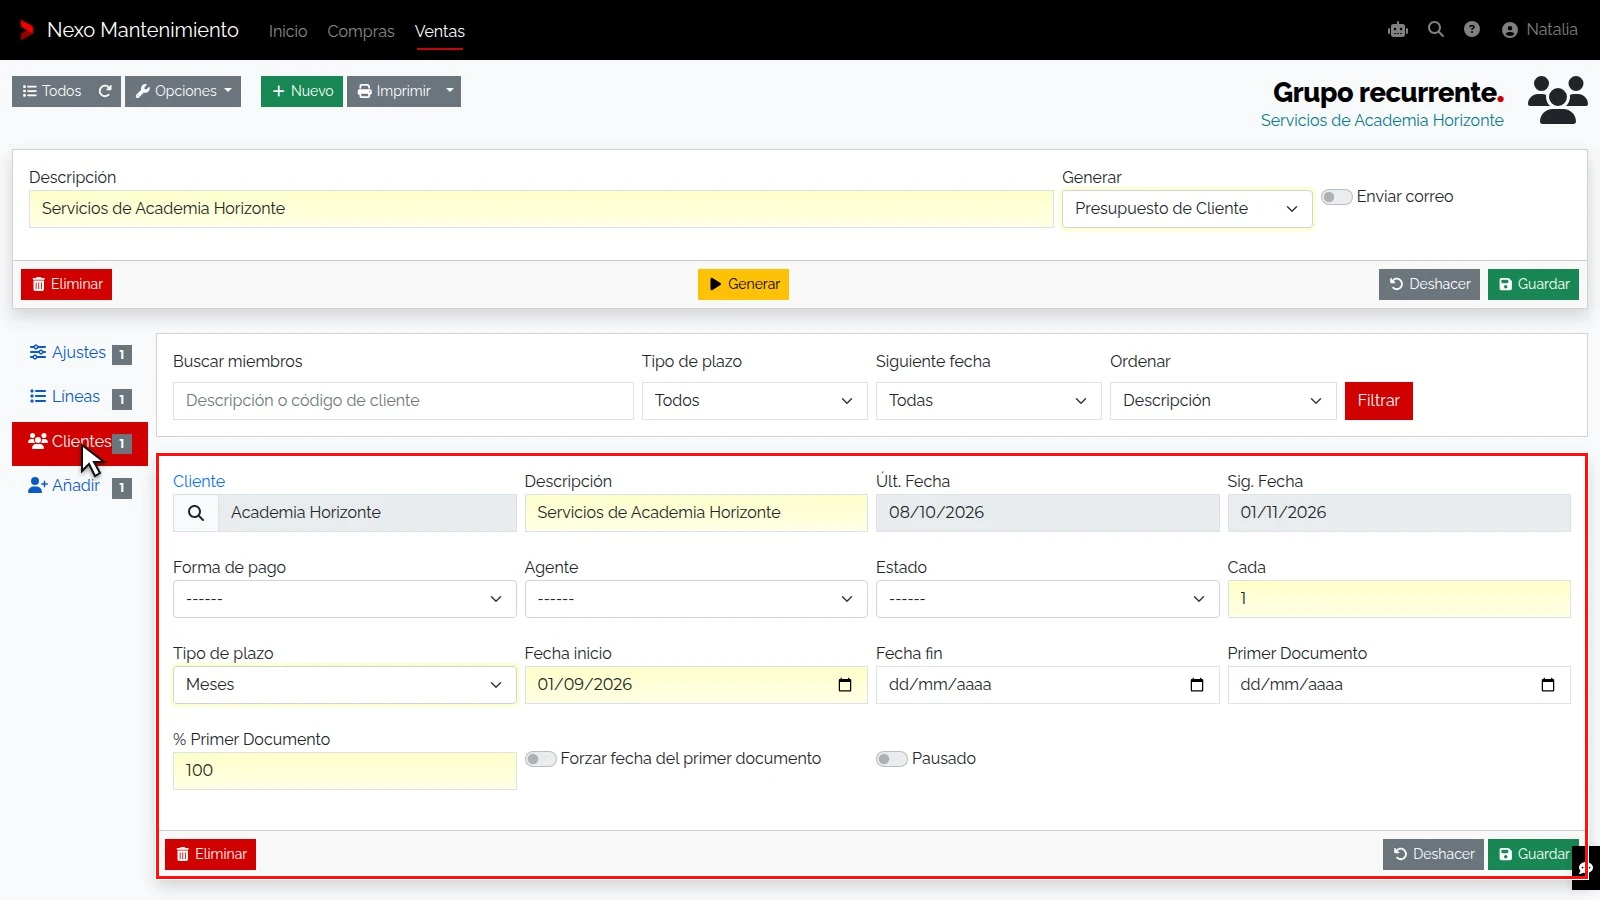Click Deshacer in the client member panel
Screen dimensions: 1600x900
(1433, 855)
